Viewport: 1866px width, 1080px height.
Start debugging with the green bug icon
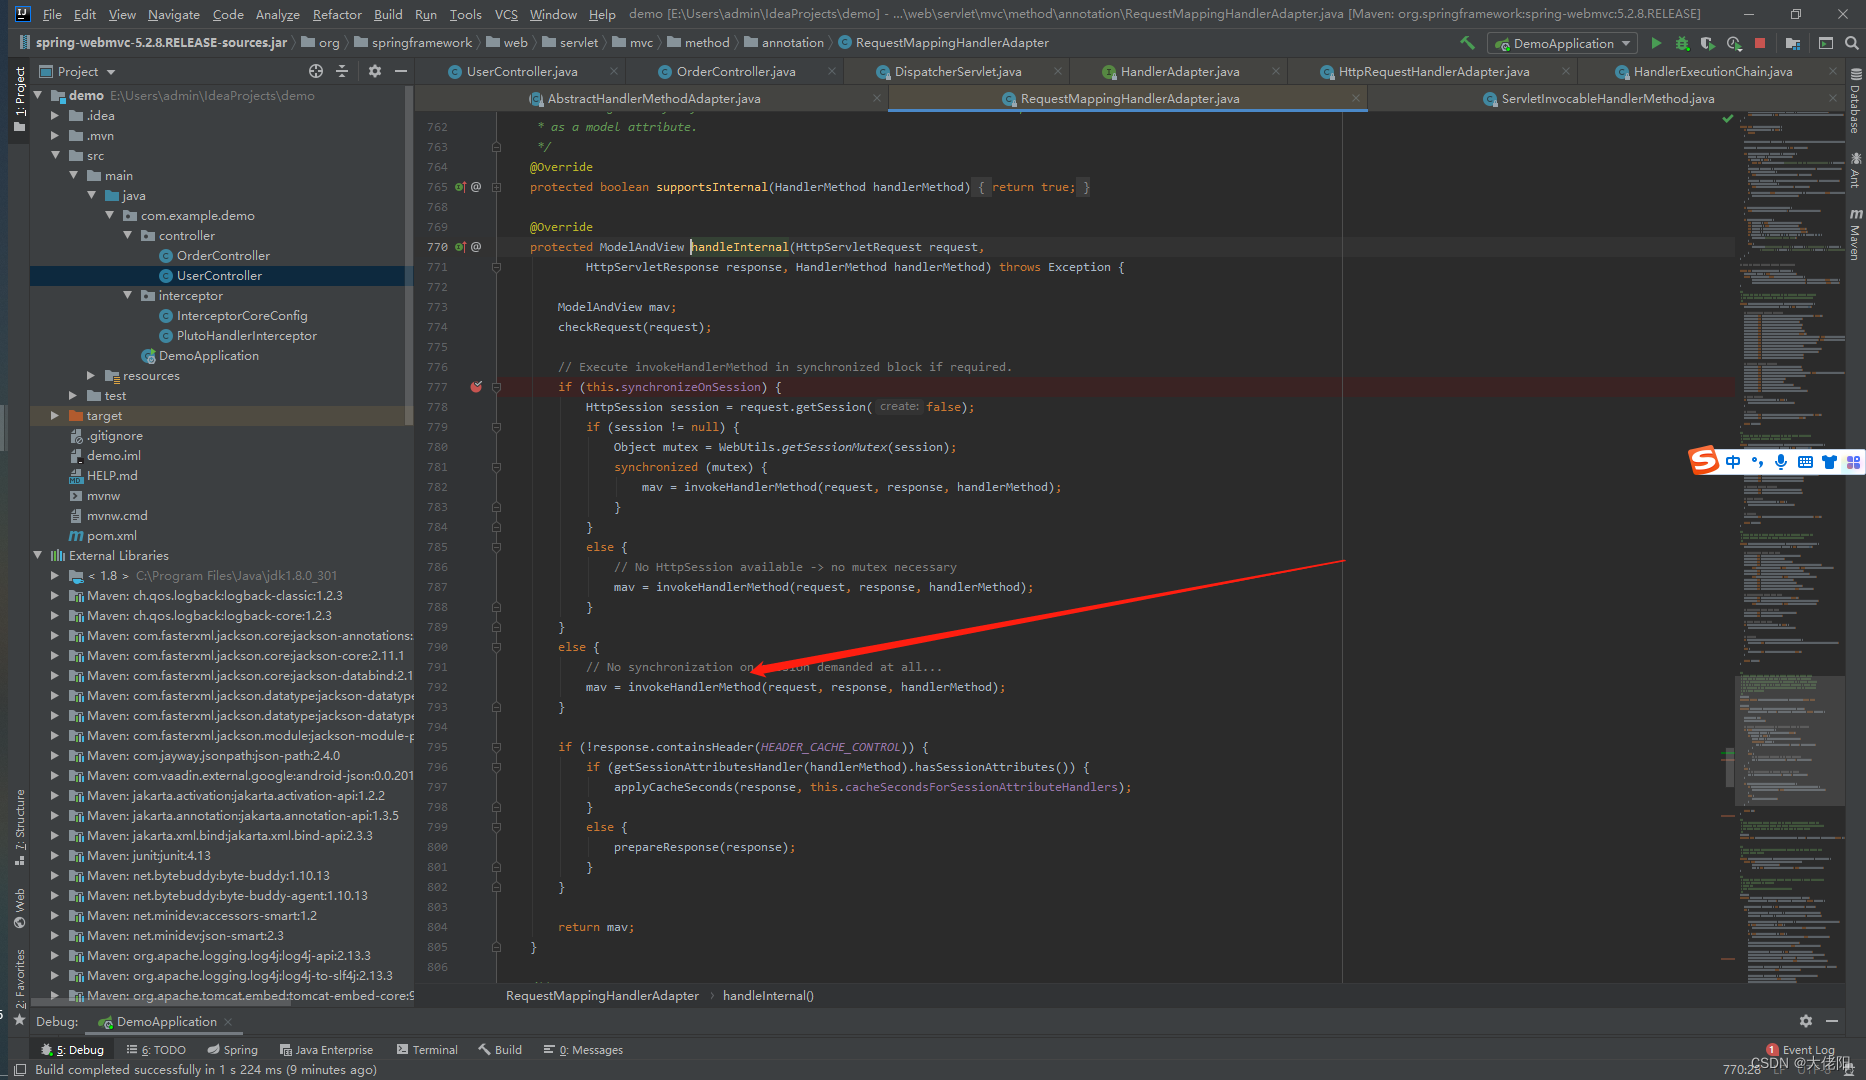pos(1682,43)
